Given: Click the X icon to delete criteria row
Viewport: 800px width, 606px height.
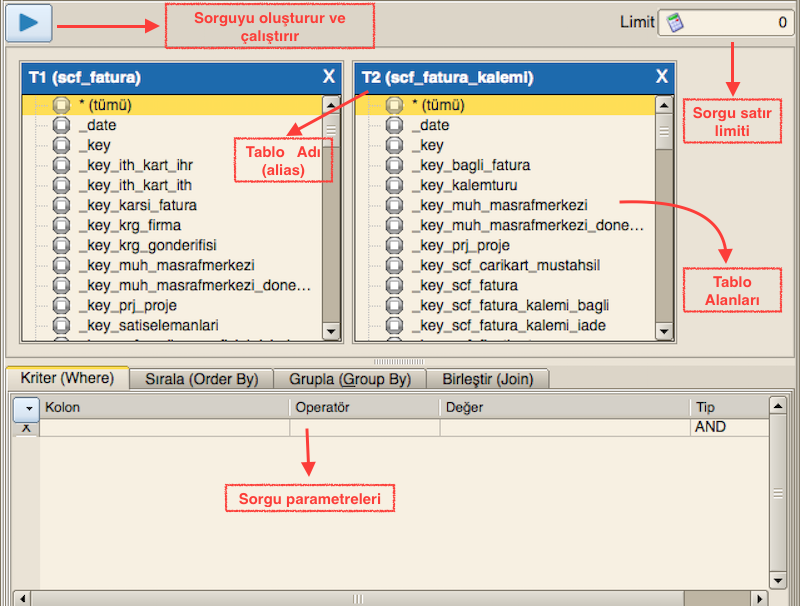Looking at the screenshot, I should click(x=26, y=428).
